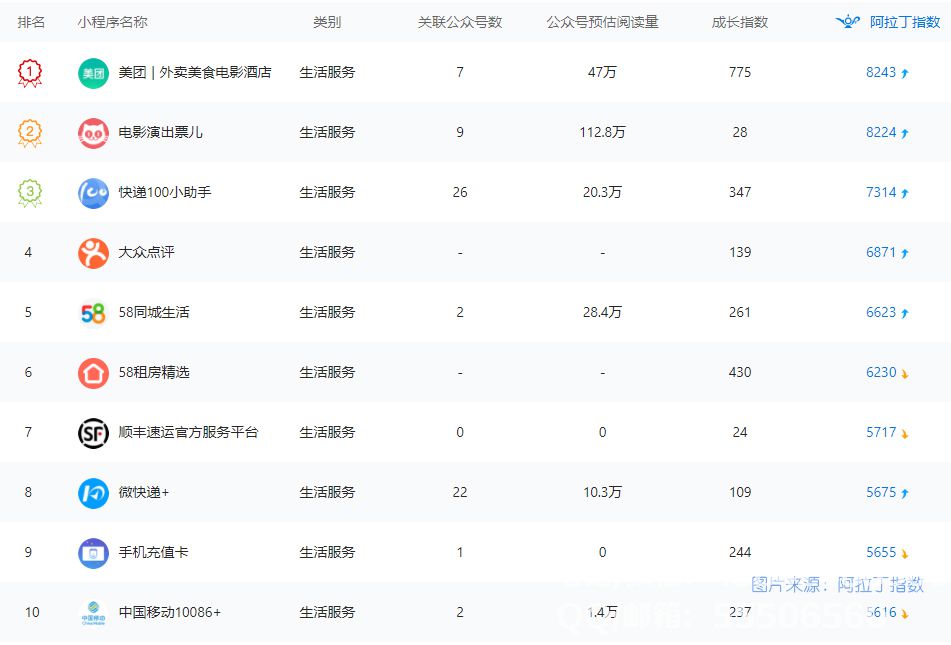Click the linked accounts count 26
This screenshot has height=645, width=951.
pyautogui.click(x=460, y=192)
